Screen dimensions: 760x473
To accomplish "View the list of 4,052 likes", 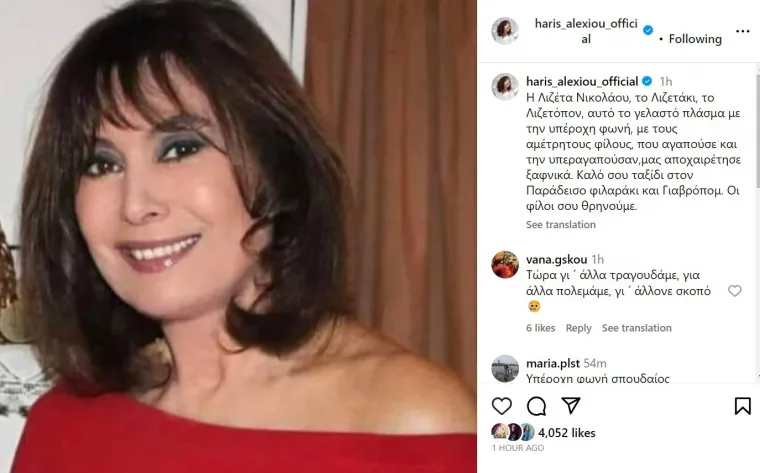I will [567, 433].
